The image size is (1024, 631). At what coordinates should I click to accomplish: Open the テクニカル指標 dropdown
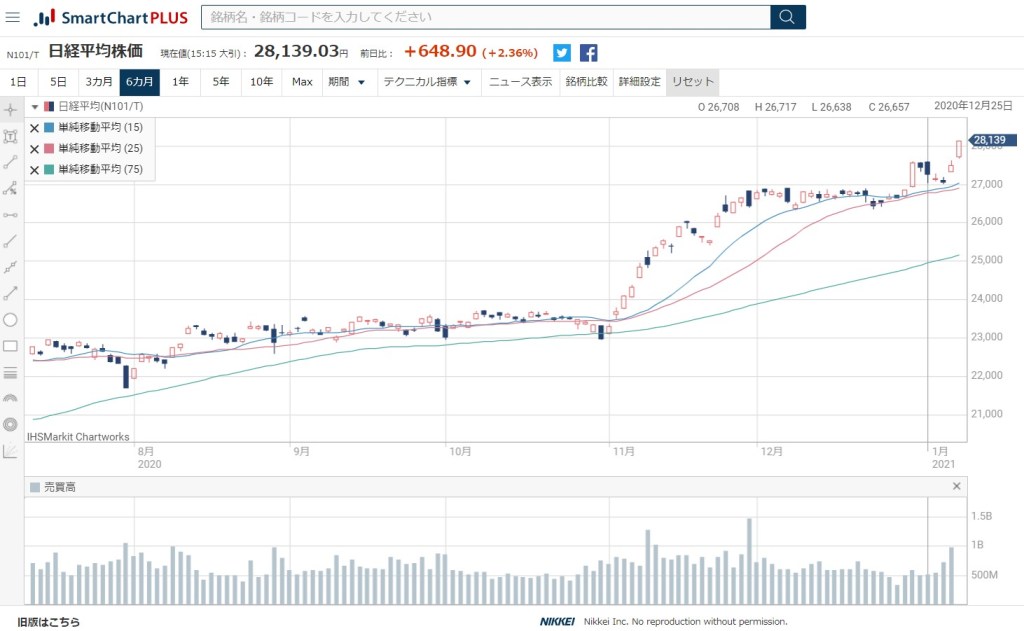[427, 82]
